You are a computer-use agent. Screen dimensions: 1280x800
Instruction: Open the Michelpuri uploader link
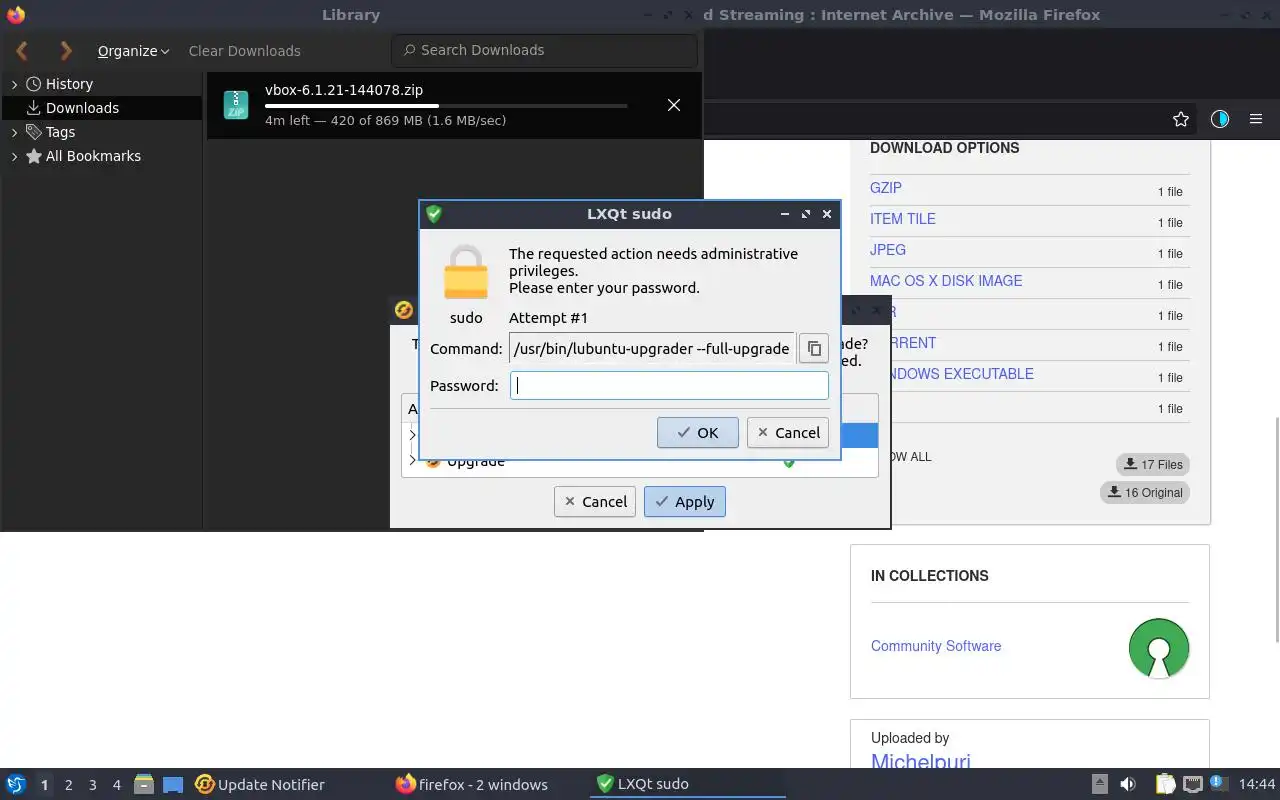(921, 762)
